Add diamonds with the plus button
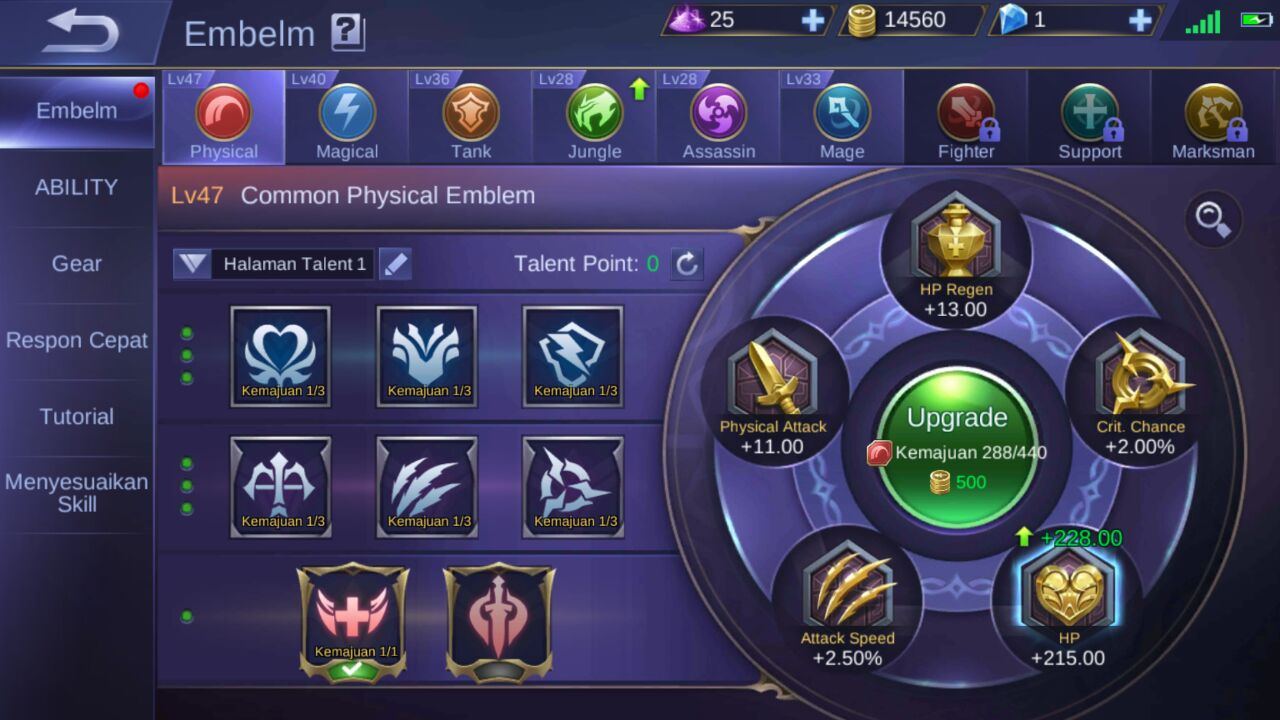 [x=1140, y=21]
